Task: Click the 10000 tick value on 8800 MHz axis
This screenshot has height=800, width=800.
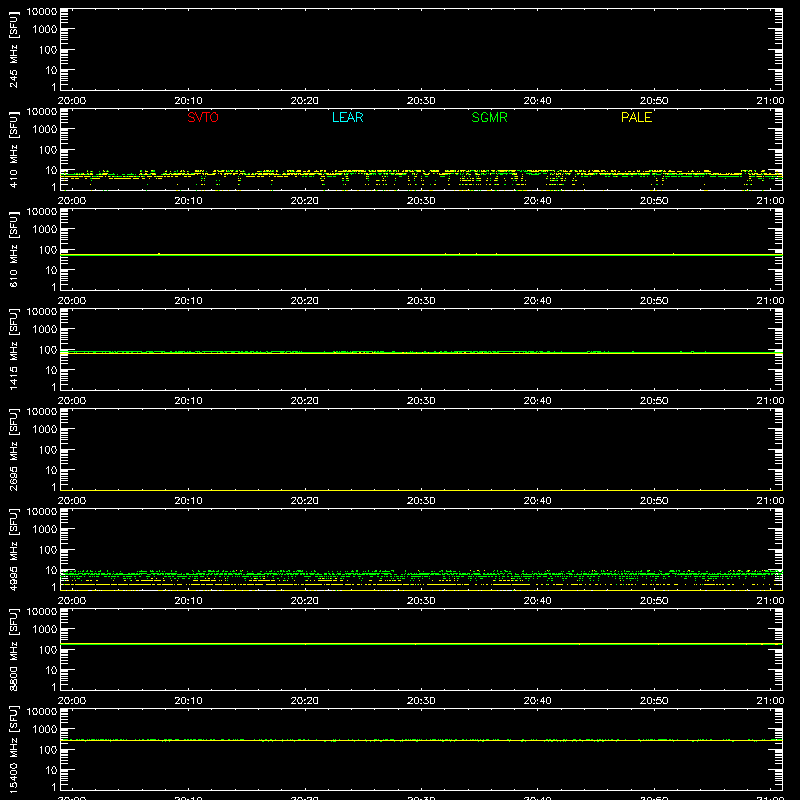Action: pos(42,612)
